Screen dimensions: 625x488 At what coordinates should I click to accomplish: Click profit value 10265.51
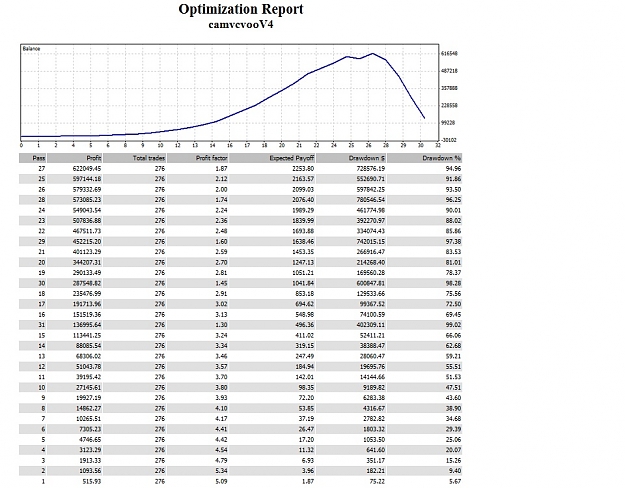(x=88, y=419)
